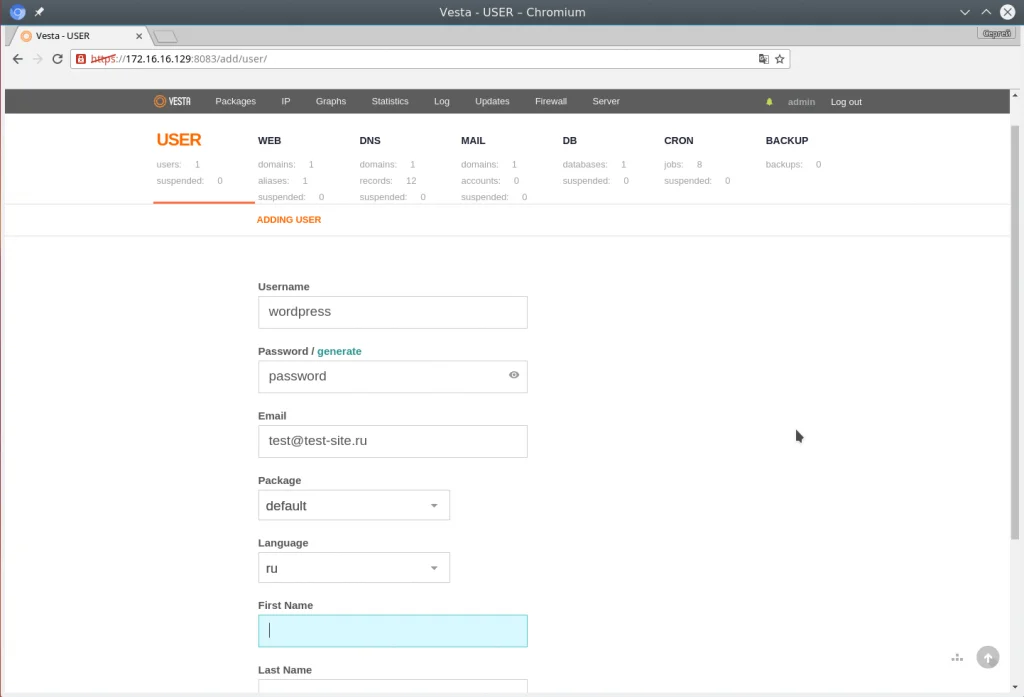Switch to the WEB section tab
The height and width of the screenshot is (697, 1024).
tap(269, 141)
